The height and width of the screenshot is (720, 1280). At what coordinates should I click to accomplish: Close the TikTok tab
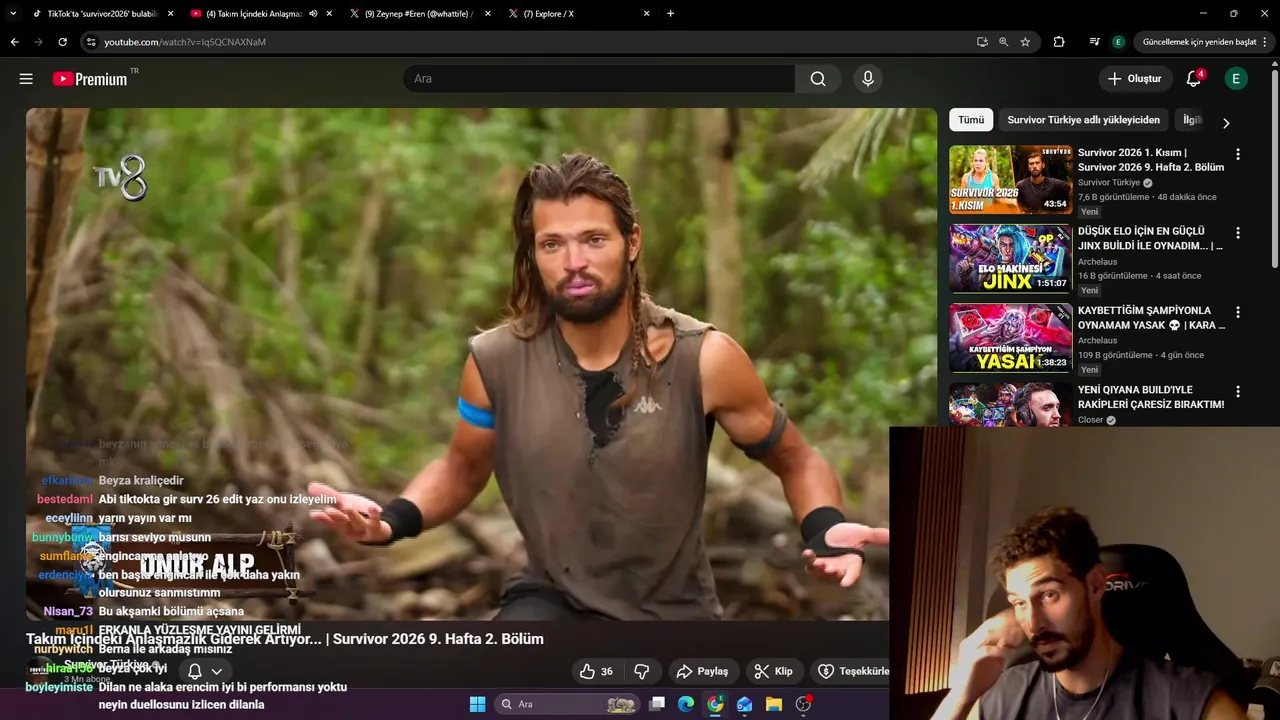170,14
